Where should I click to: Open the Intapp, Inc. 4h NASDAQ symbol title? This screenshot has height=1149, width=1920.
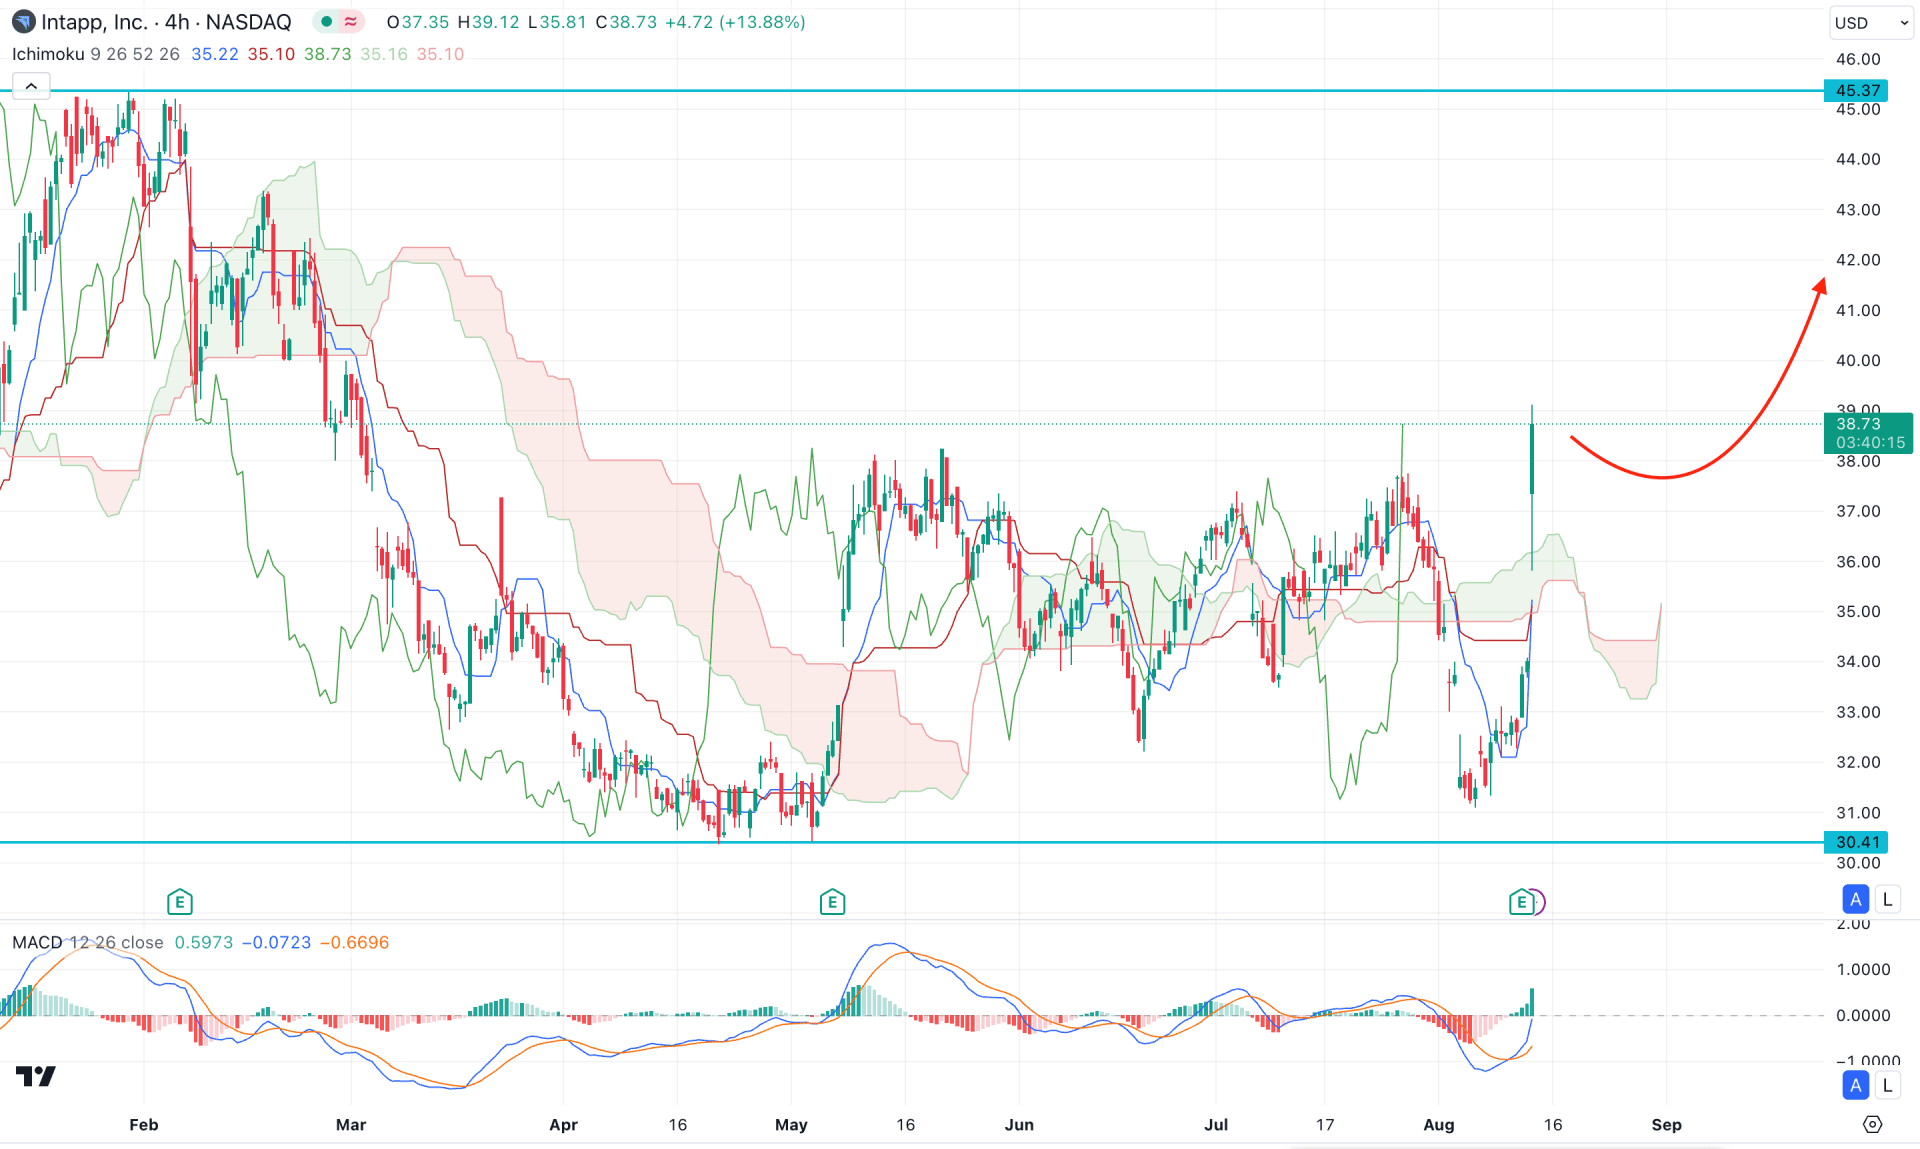(166, 22)
